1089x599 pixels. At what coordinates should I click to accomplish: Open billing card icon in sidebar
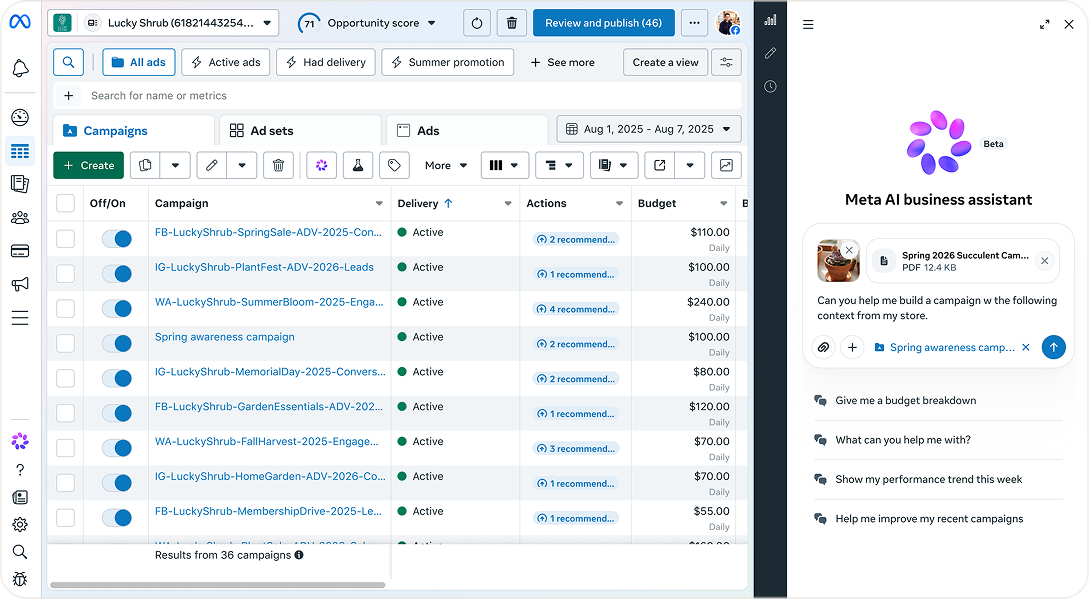coord(20,251)
